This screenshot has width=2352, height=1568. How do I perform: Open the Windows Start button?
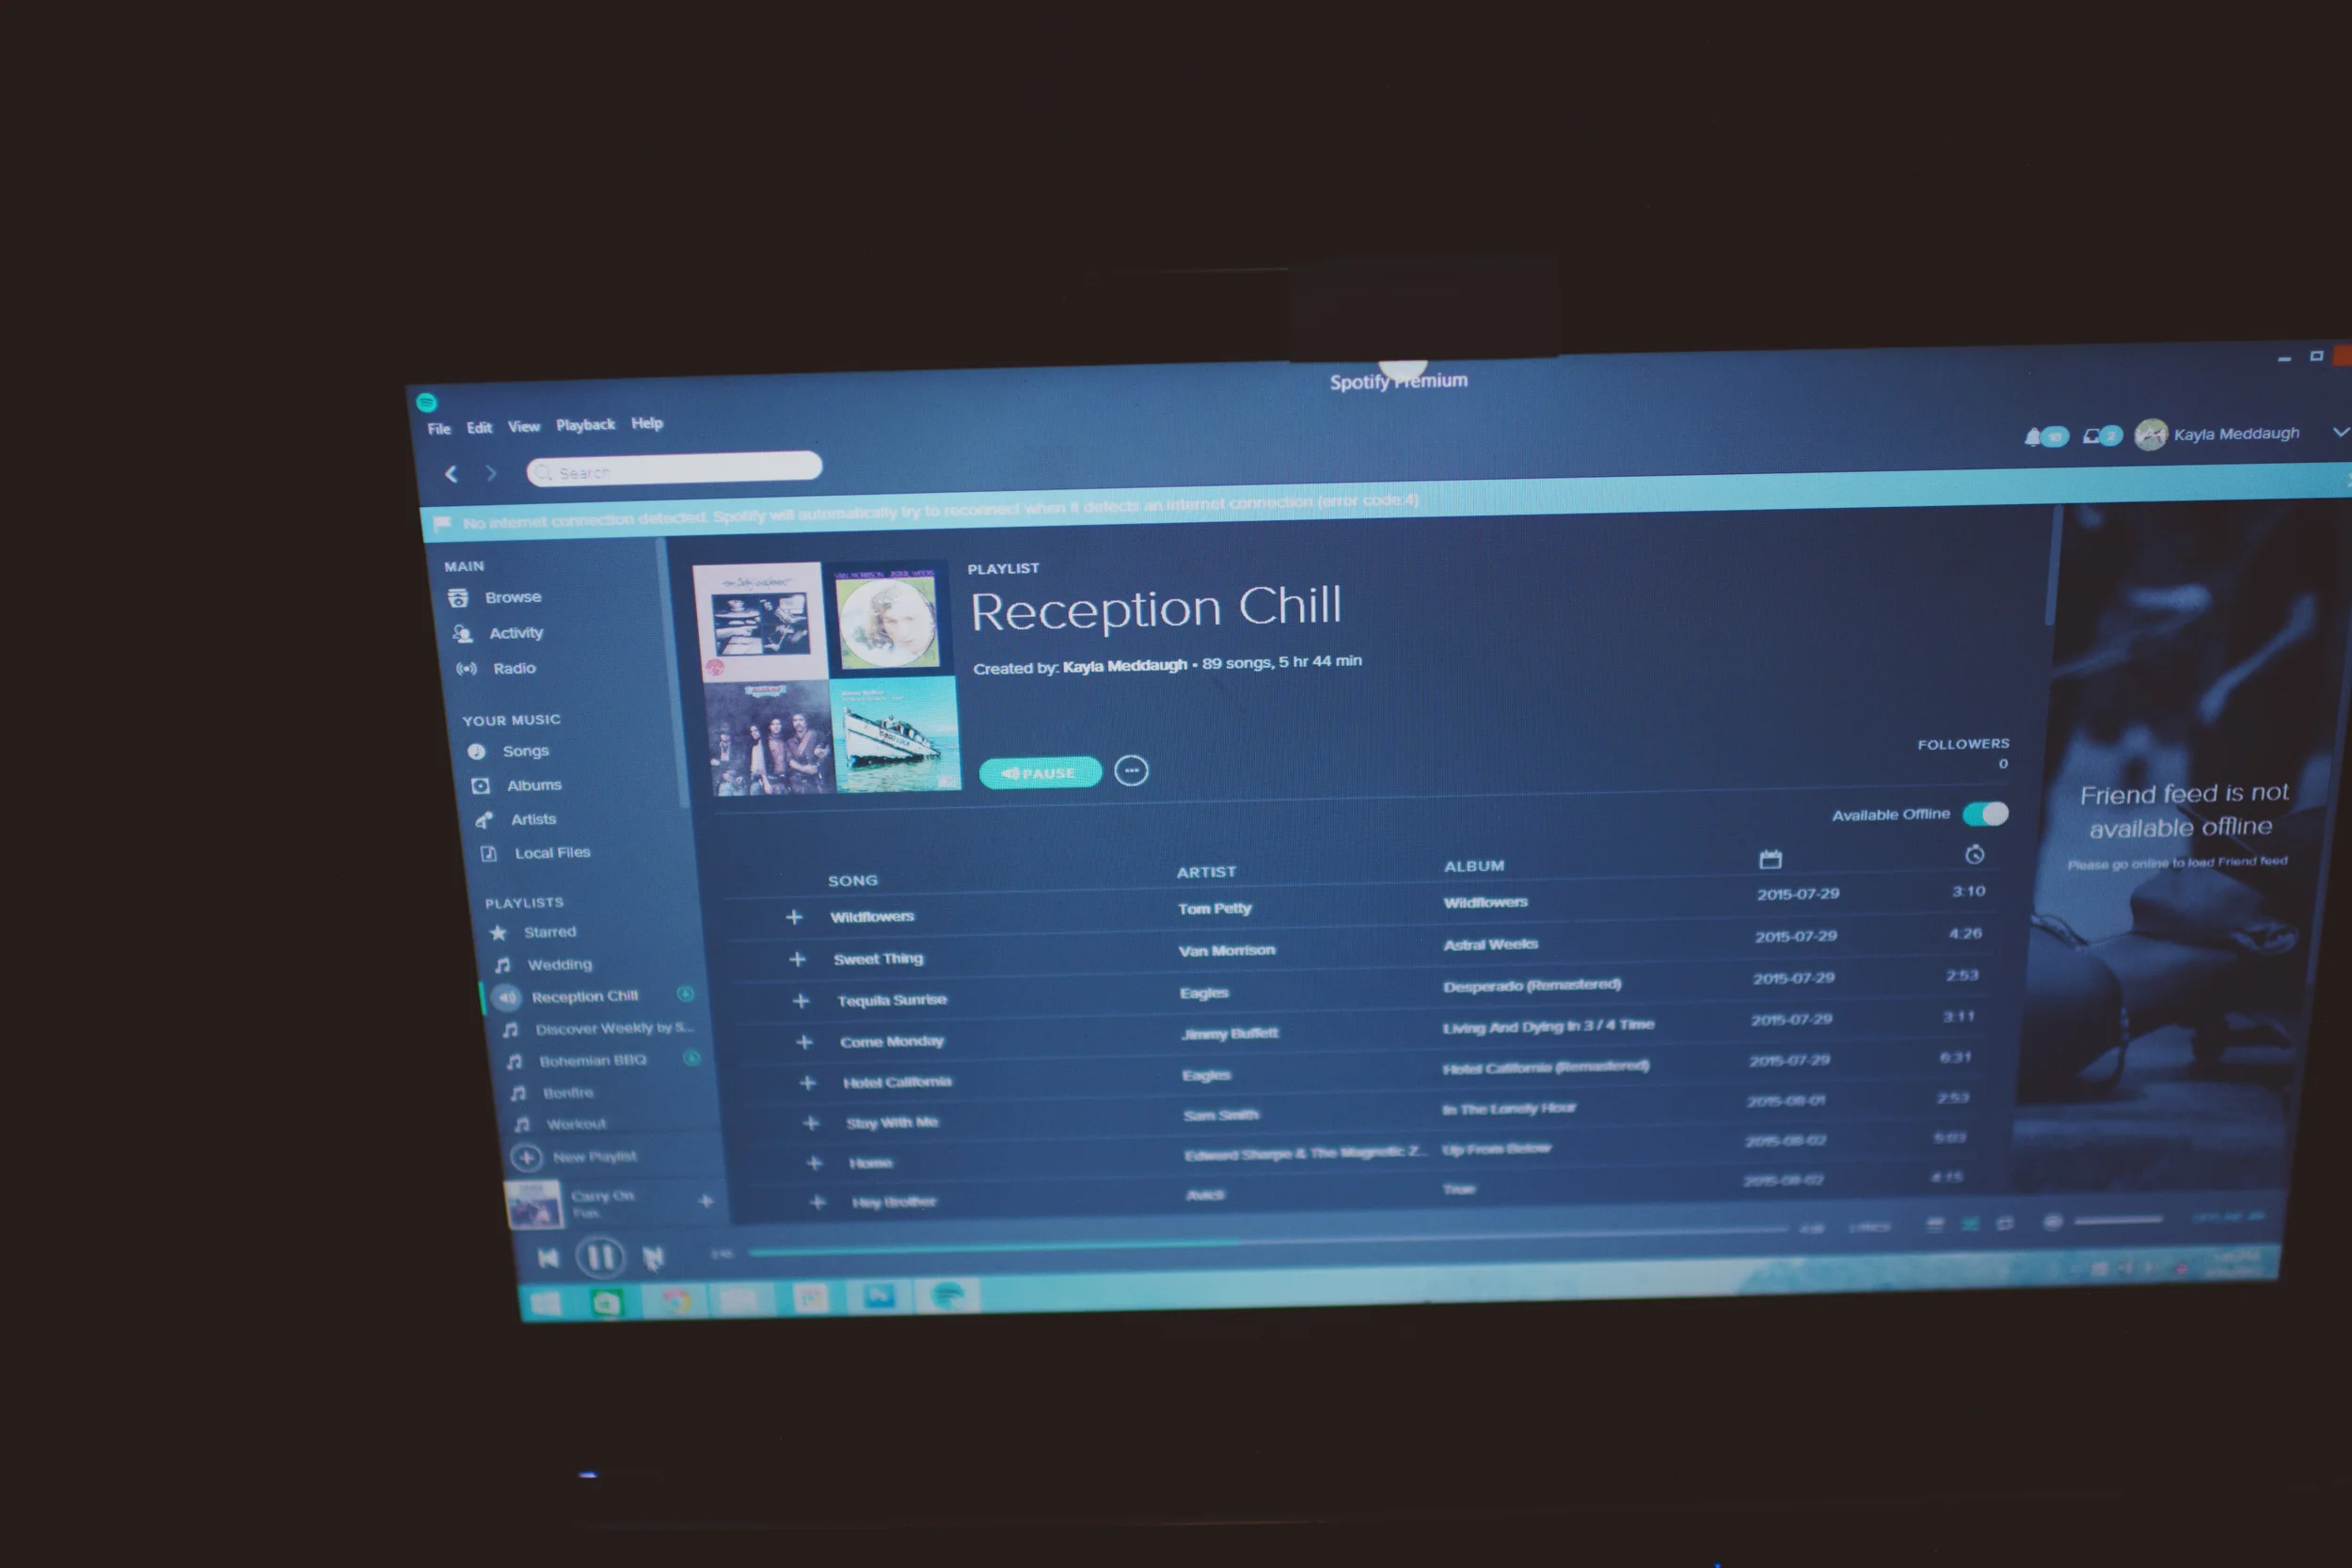(544, 1303)
